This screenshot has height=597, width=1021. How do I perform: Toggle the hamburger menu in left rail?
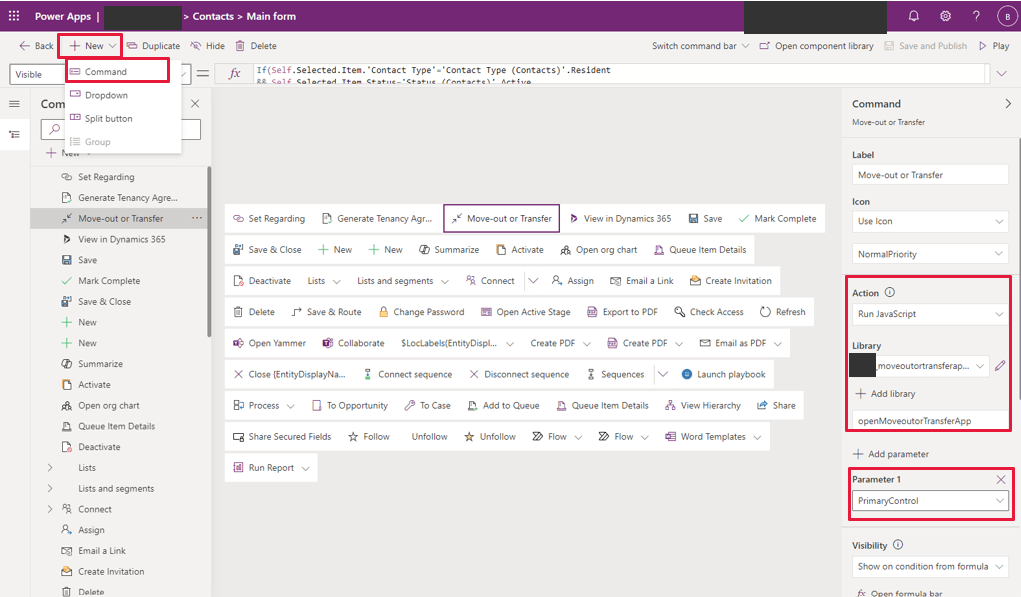tap(14, 104)
